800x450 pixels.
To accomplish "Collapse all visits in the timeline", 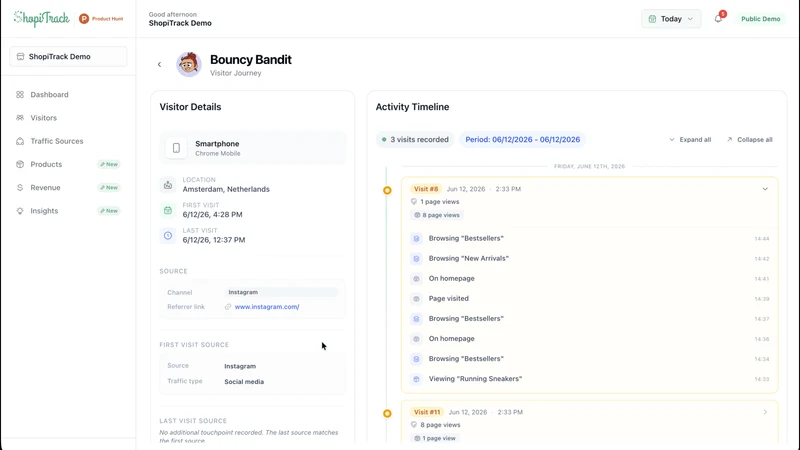I will (x=749, y=139).
